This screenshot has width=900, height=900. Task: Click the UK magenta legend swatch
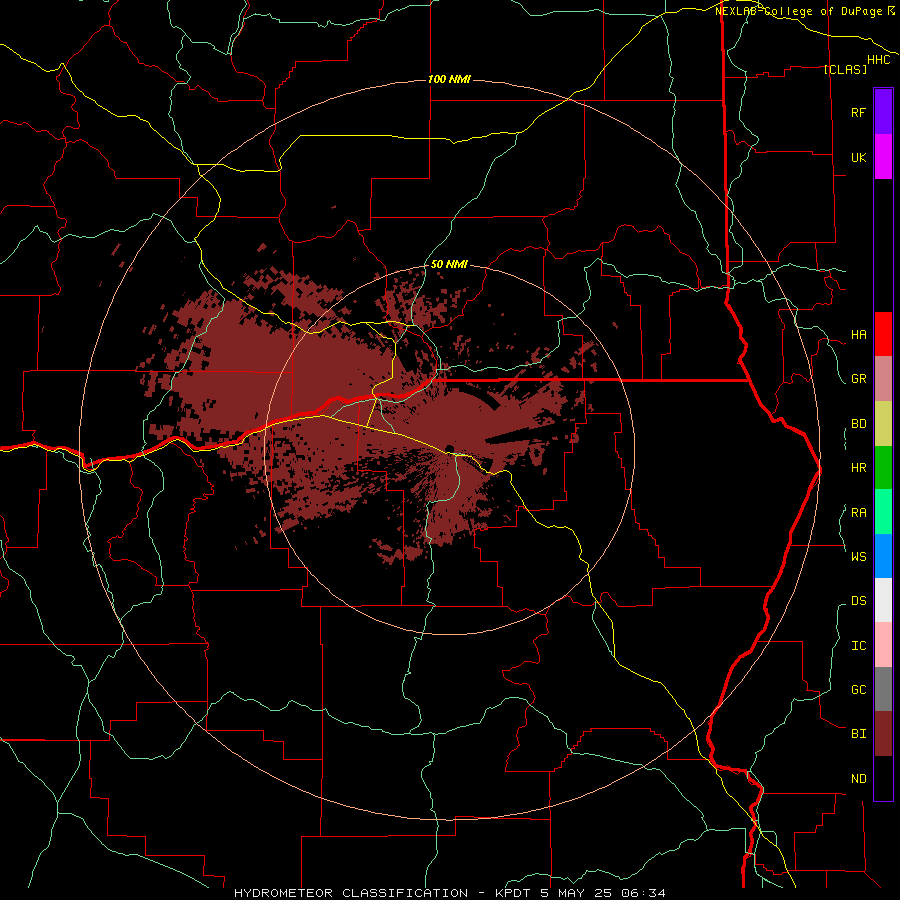[883, 157]
